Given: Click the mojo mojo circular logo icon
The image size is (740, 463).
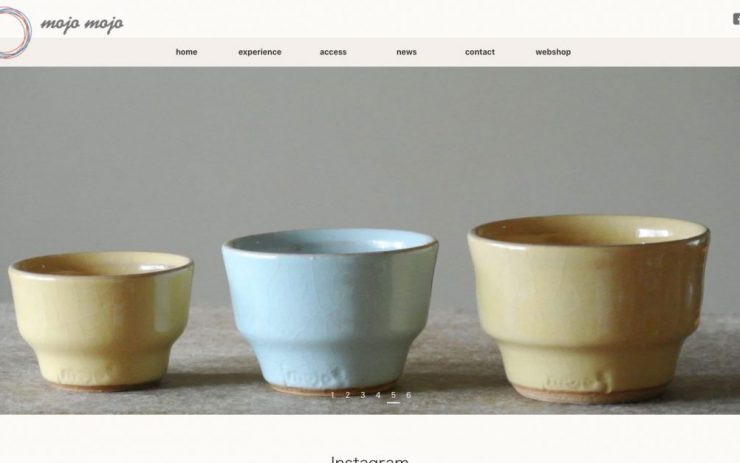Looking at the screenshot, I should [14, 33].
